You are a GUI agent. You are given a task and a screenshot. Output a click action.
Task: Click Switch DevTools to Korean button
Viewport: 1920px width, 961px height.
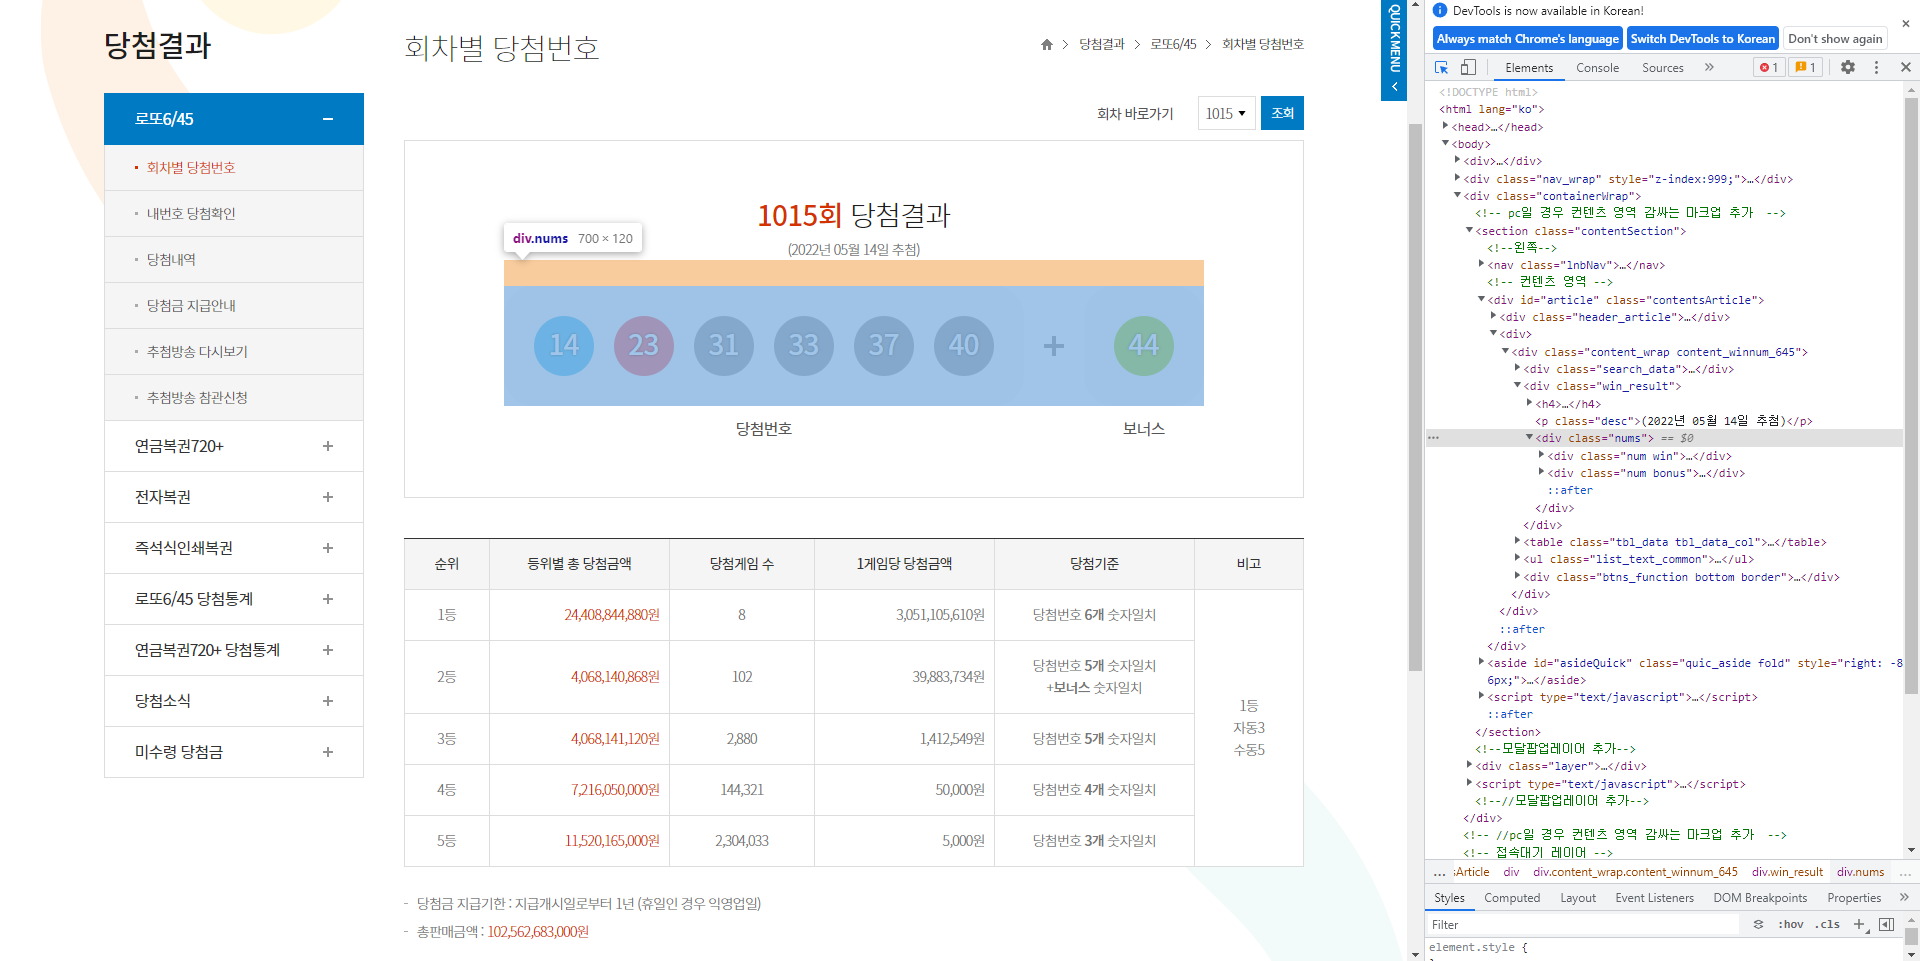click(x=1703, y=39)
